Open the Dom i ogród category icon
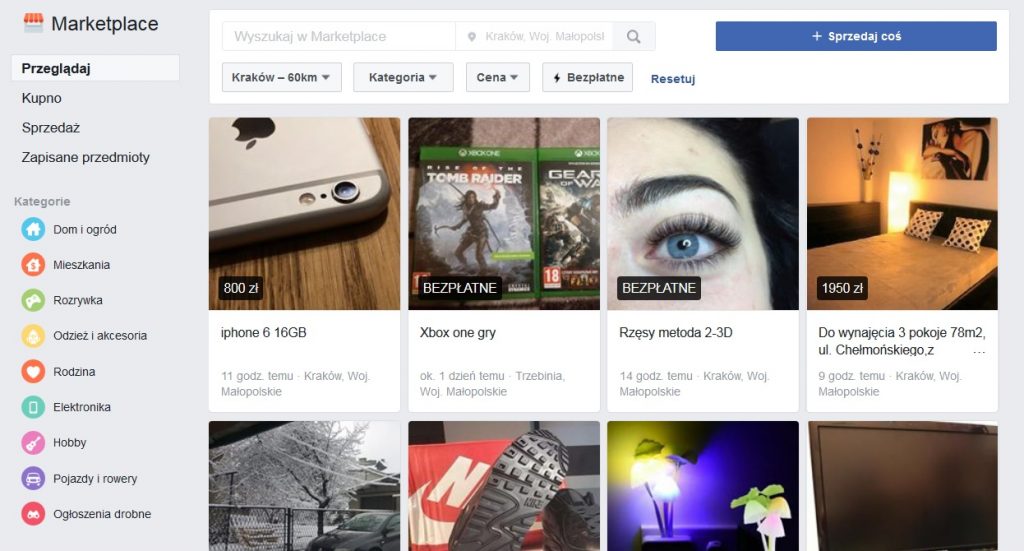 [x=33, y=229]
